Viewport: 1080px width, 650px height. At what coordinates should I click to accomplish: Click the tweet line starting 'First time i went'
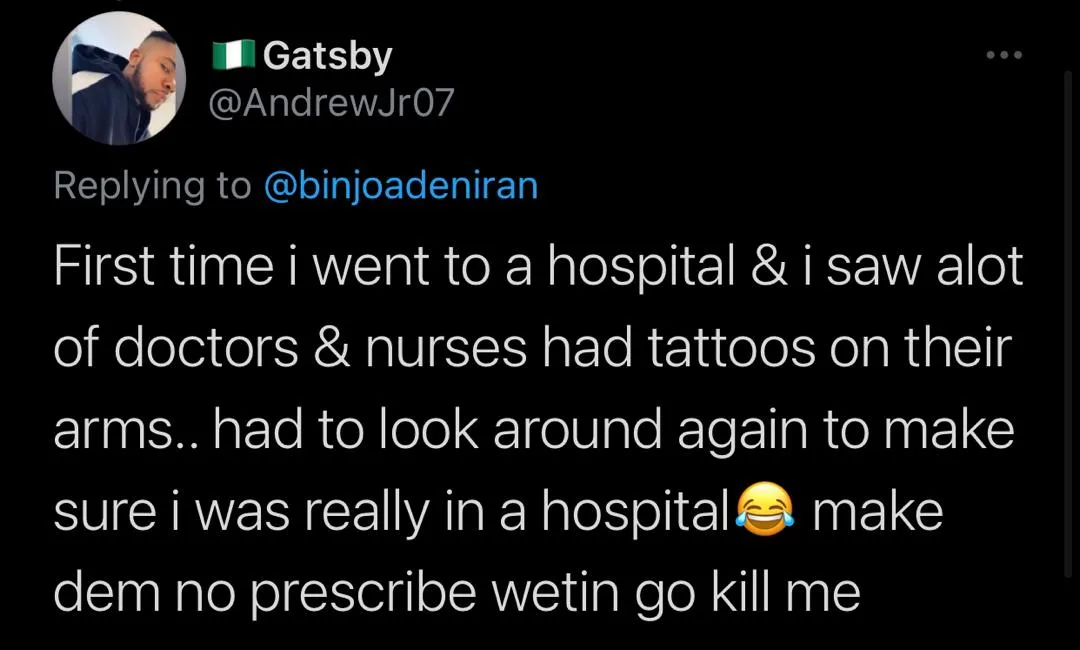[x=538, y=266]
